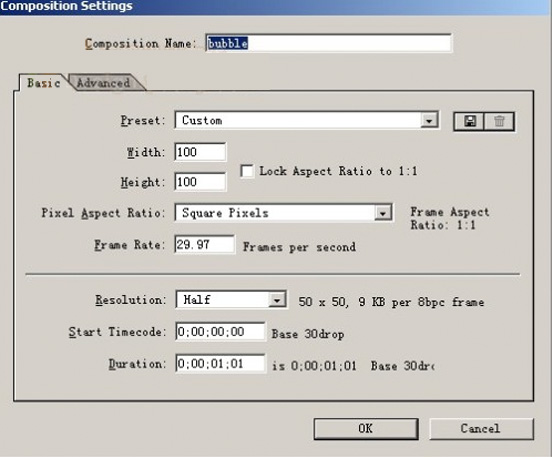
Task: Click the Custom text in Preset box
Action: (x=202, y=121)
